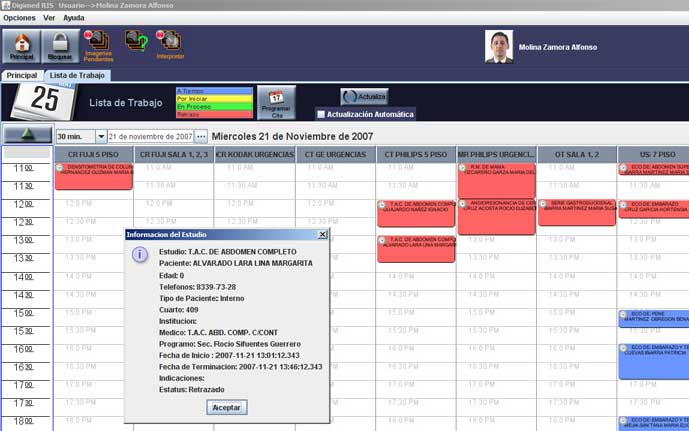Click the Principal home icon
This screenshot has width=689, height=431.
[22, 46]
